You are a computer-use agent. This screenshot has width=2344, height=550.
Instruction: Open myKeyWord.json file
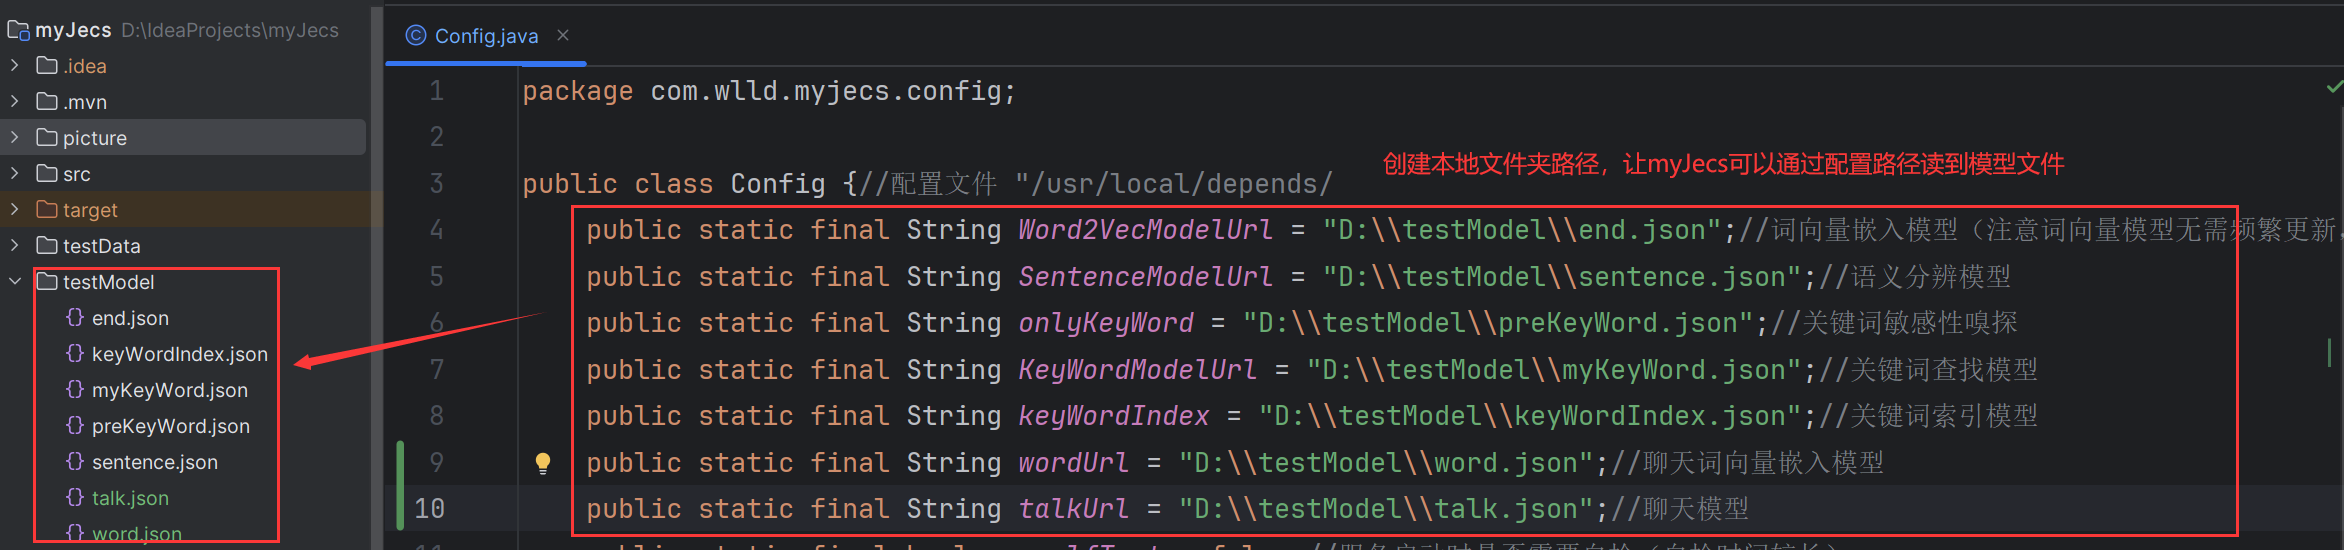tap(169, 390)
